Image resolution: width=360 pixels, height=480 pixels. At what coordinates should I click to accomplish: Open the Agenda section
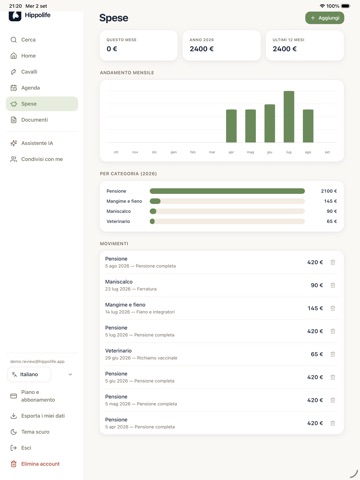point(42,88)
